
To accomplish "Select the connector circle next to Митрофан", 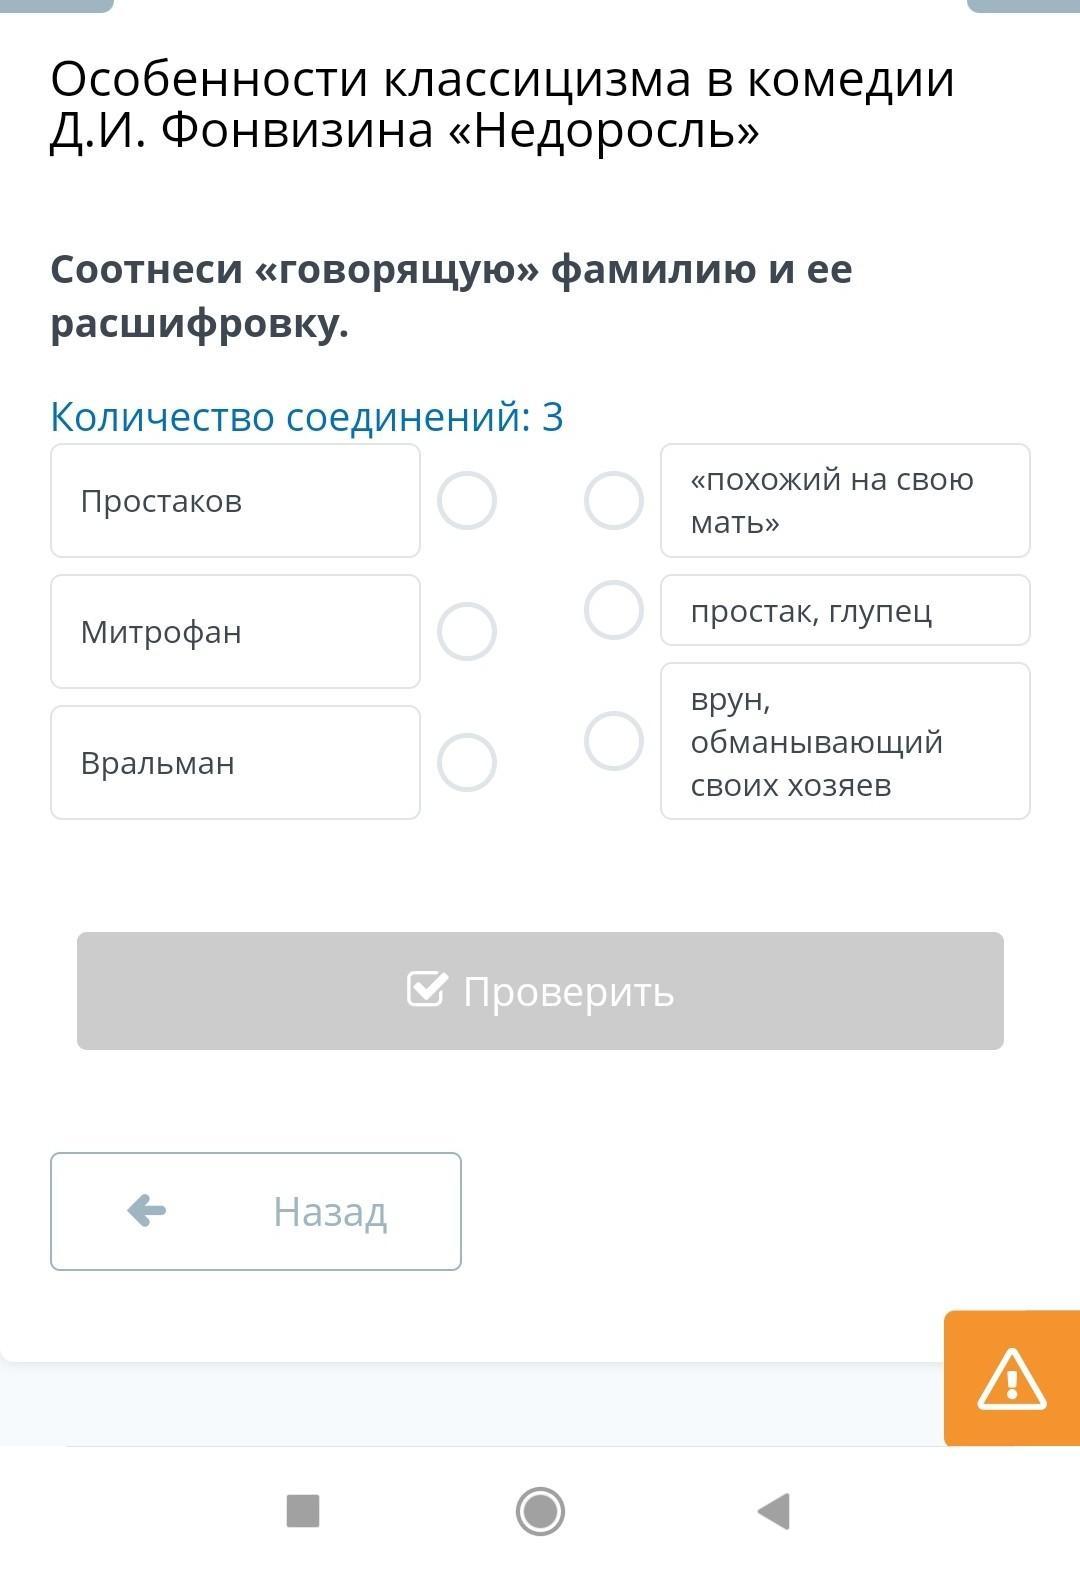I will tap(467, 631).
